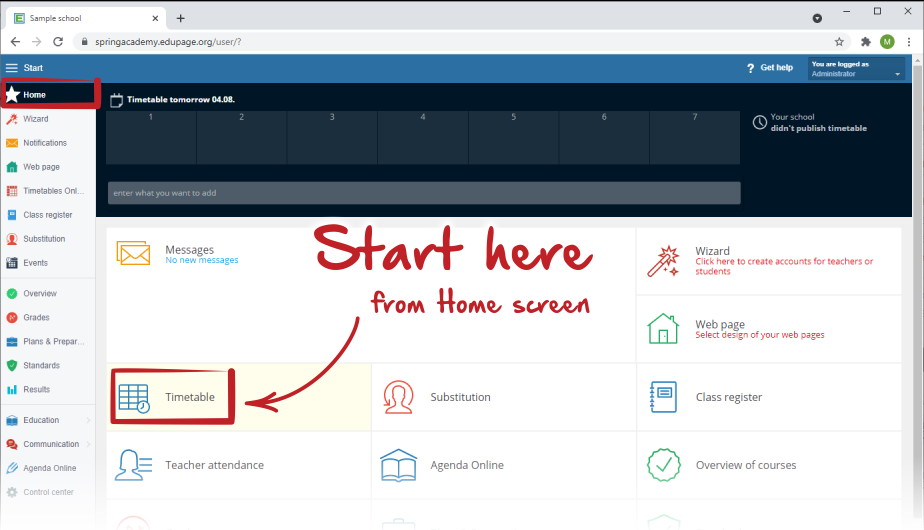The height and width of the screenshot is (530, 924).
Task: Expand the logged as Administrator dropdown
Action: tap(856, 69)
